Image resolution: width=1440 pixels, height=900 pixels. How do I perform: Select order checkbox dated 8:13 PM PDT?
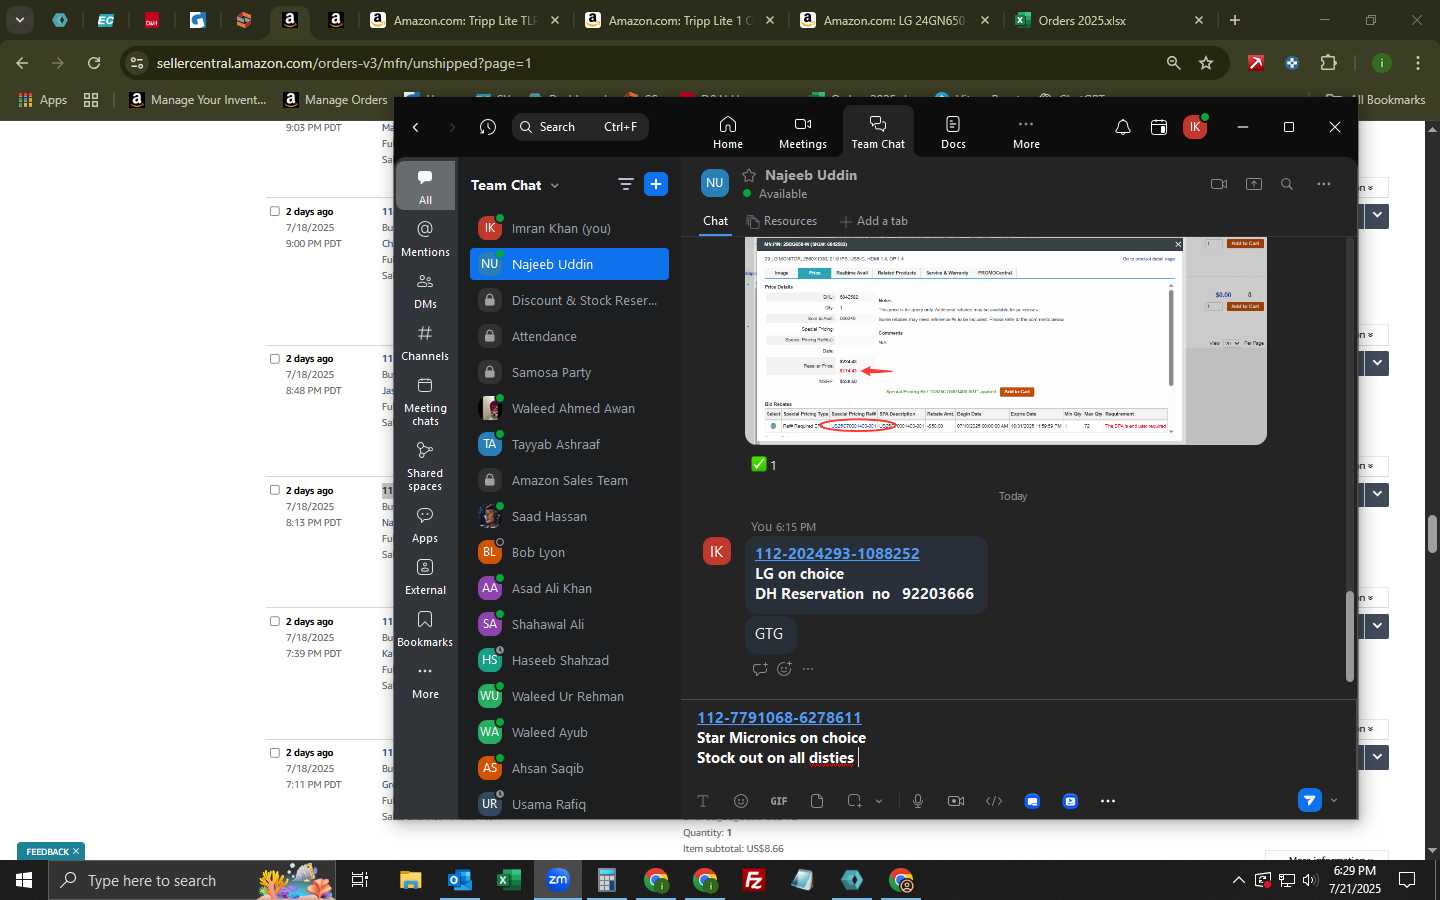(x=275, y=490)
